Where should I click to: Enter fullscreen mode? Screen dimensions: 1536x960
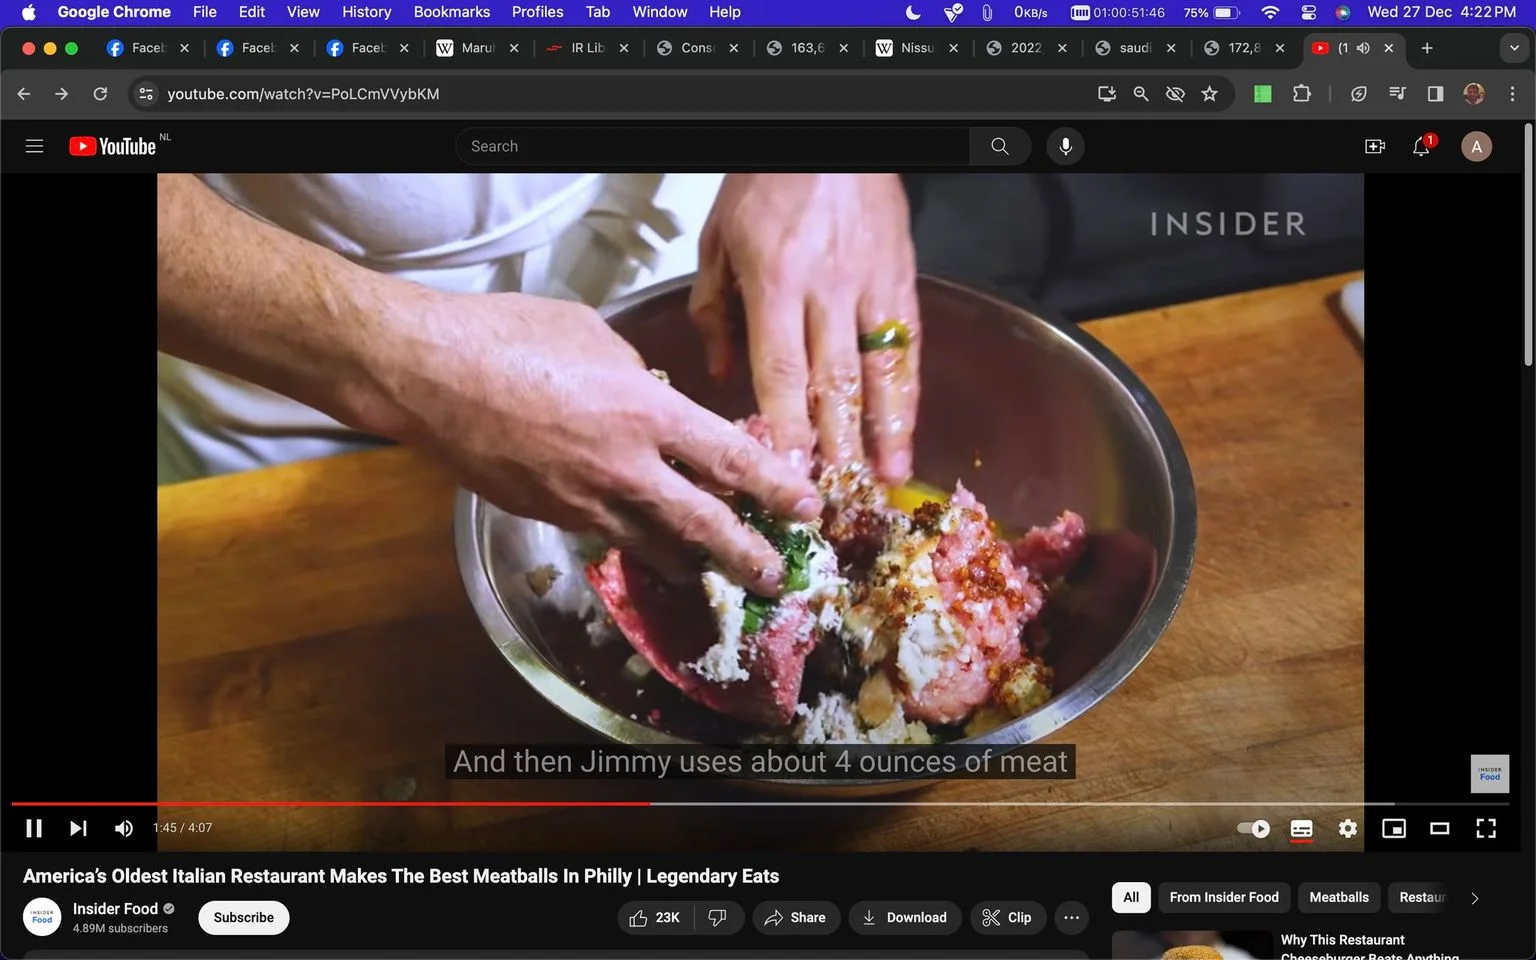tap(1486, 828)
